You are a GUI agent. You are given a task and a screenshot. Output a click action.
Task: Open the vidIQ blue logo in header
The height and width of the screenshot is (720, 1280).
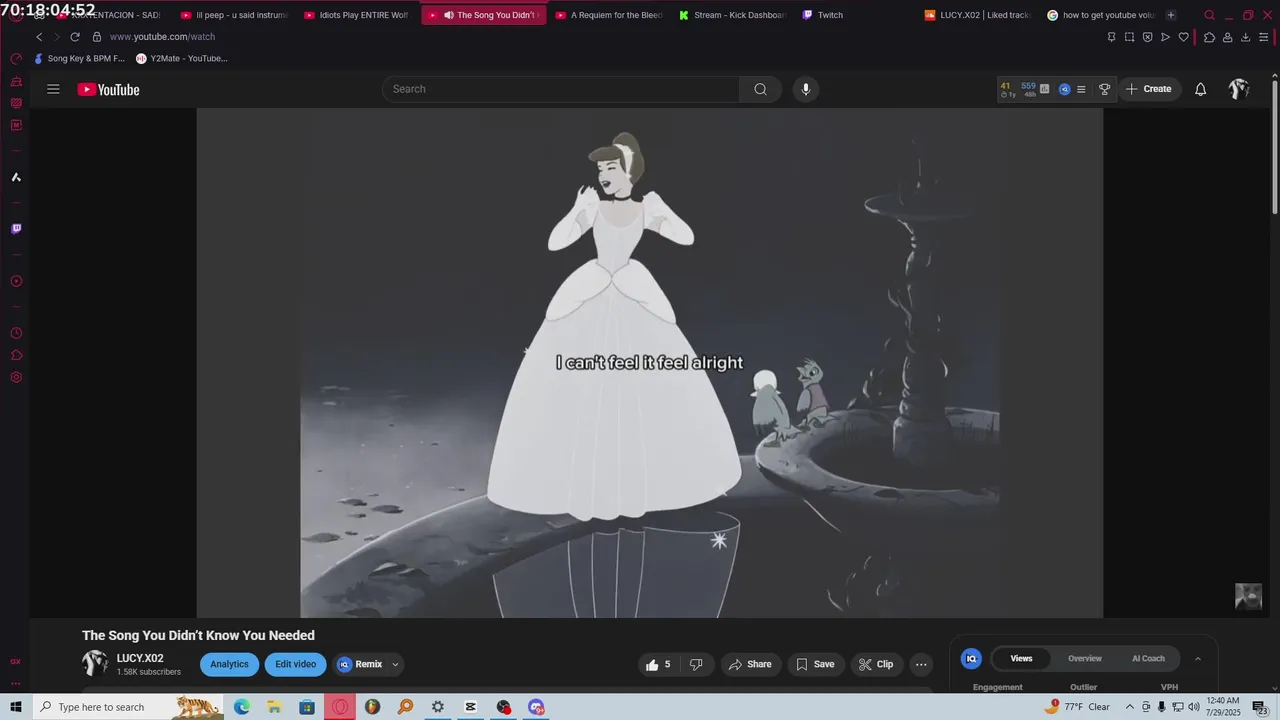point(1064,89)
